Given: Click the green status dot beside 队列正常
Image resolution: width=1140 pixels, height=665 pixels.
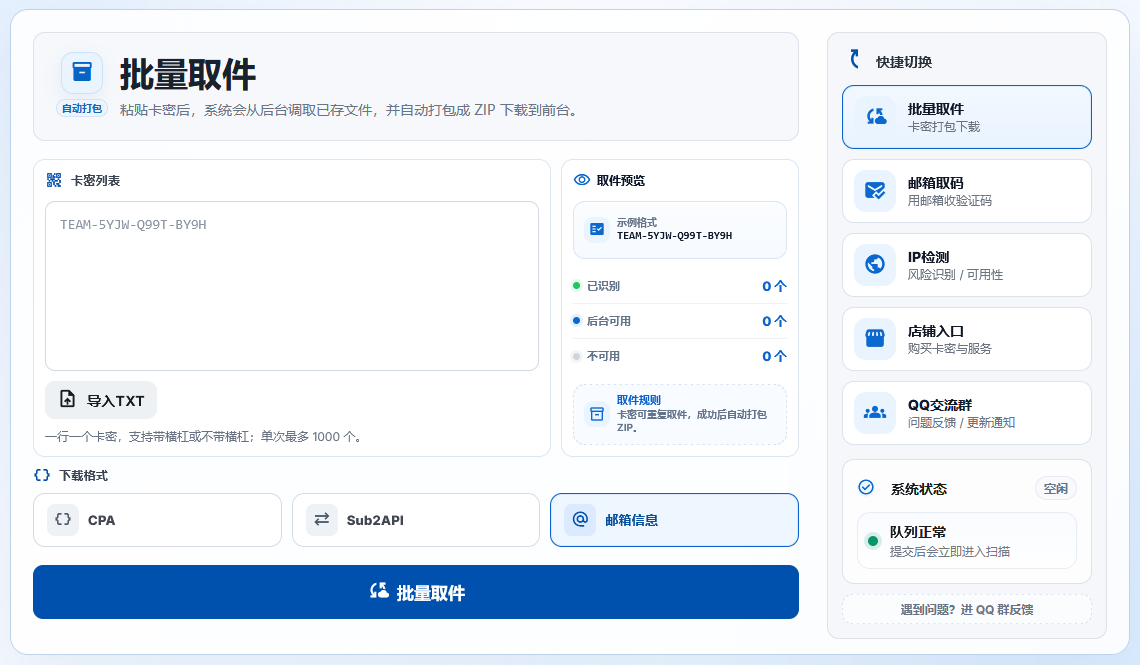Looking at the screenshot, I should click(x=873, y=541).
